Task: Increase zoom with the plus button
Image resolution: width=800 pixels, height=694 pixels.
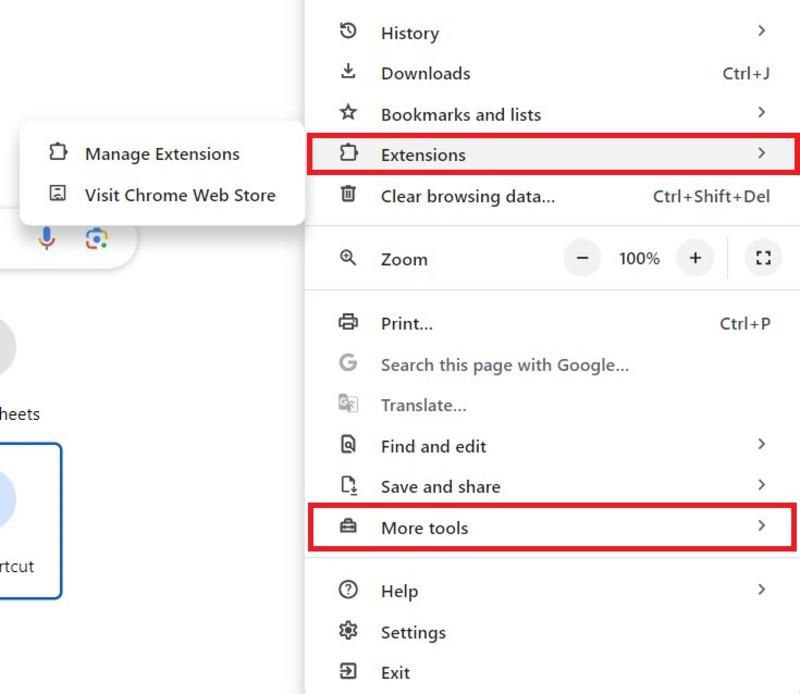Action: 695,258
